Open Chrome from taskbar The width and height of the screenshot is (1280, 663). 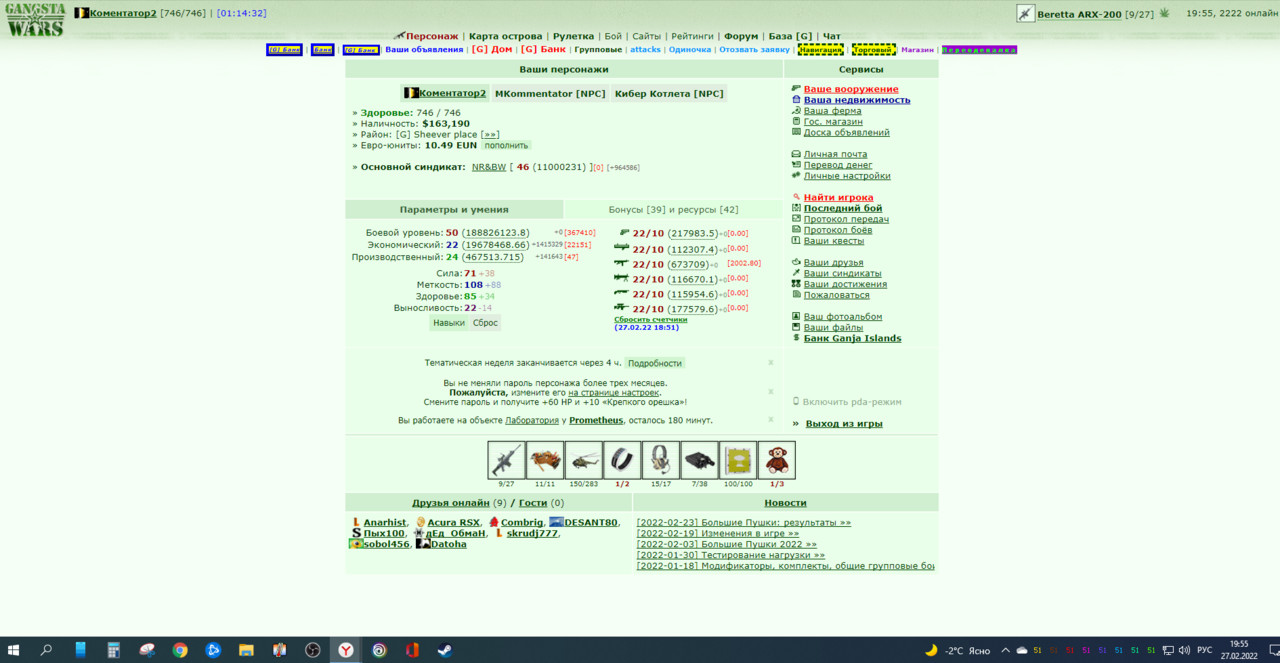[180, 650]
